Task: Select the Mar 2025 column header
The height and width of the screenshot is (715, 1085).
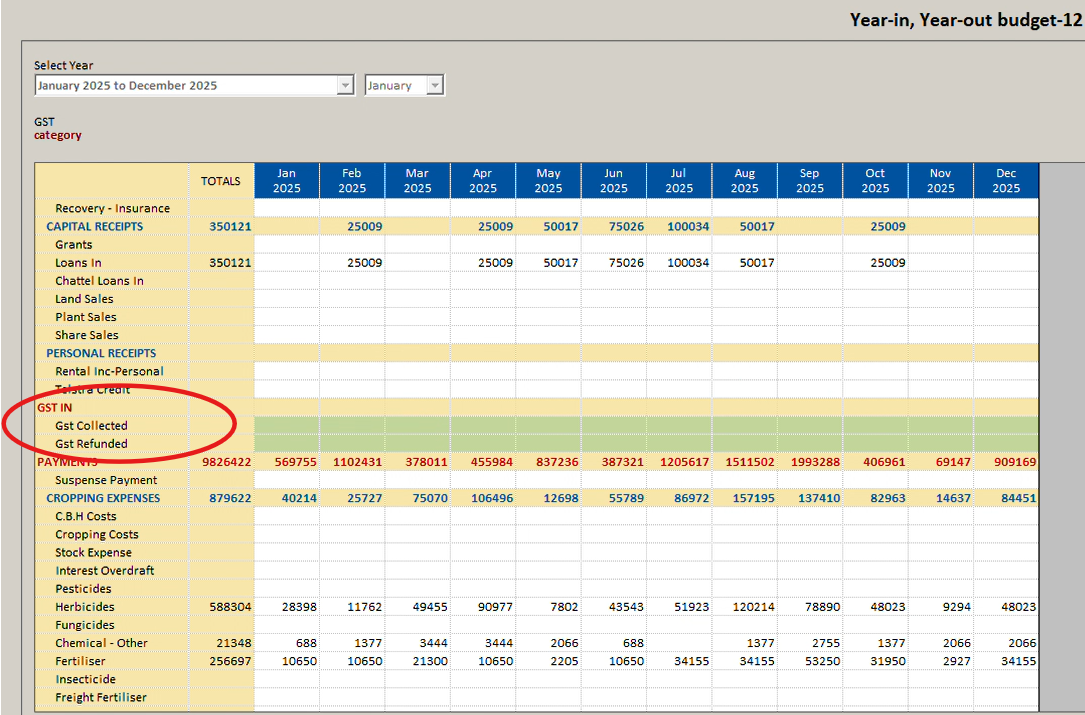Action: pos(417,181)
